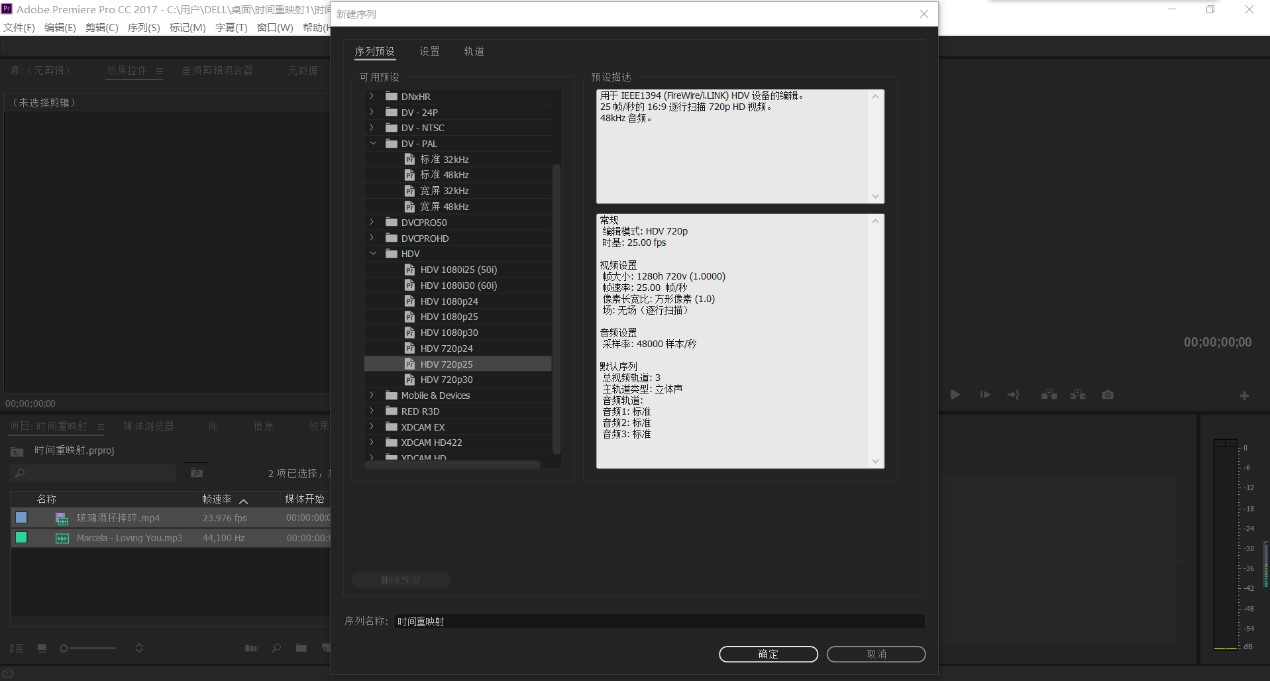Viewport: 1270px width, 681px height.
Task: Expand the RED R3D preset folder
Action: (372, 411)
